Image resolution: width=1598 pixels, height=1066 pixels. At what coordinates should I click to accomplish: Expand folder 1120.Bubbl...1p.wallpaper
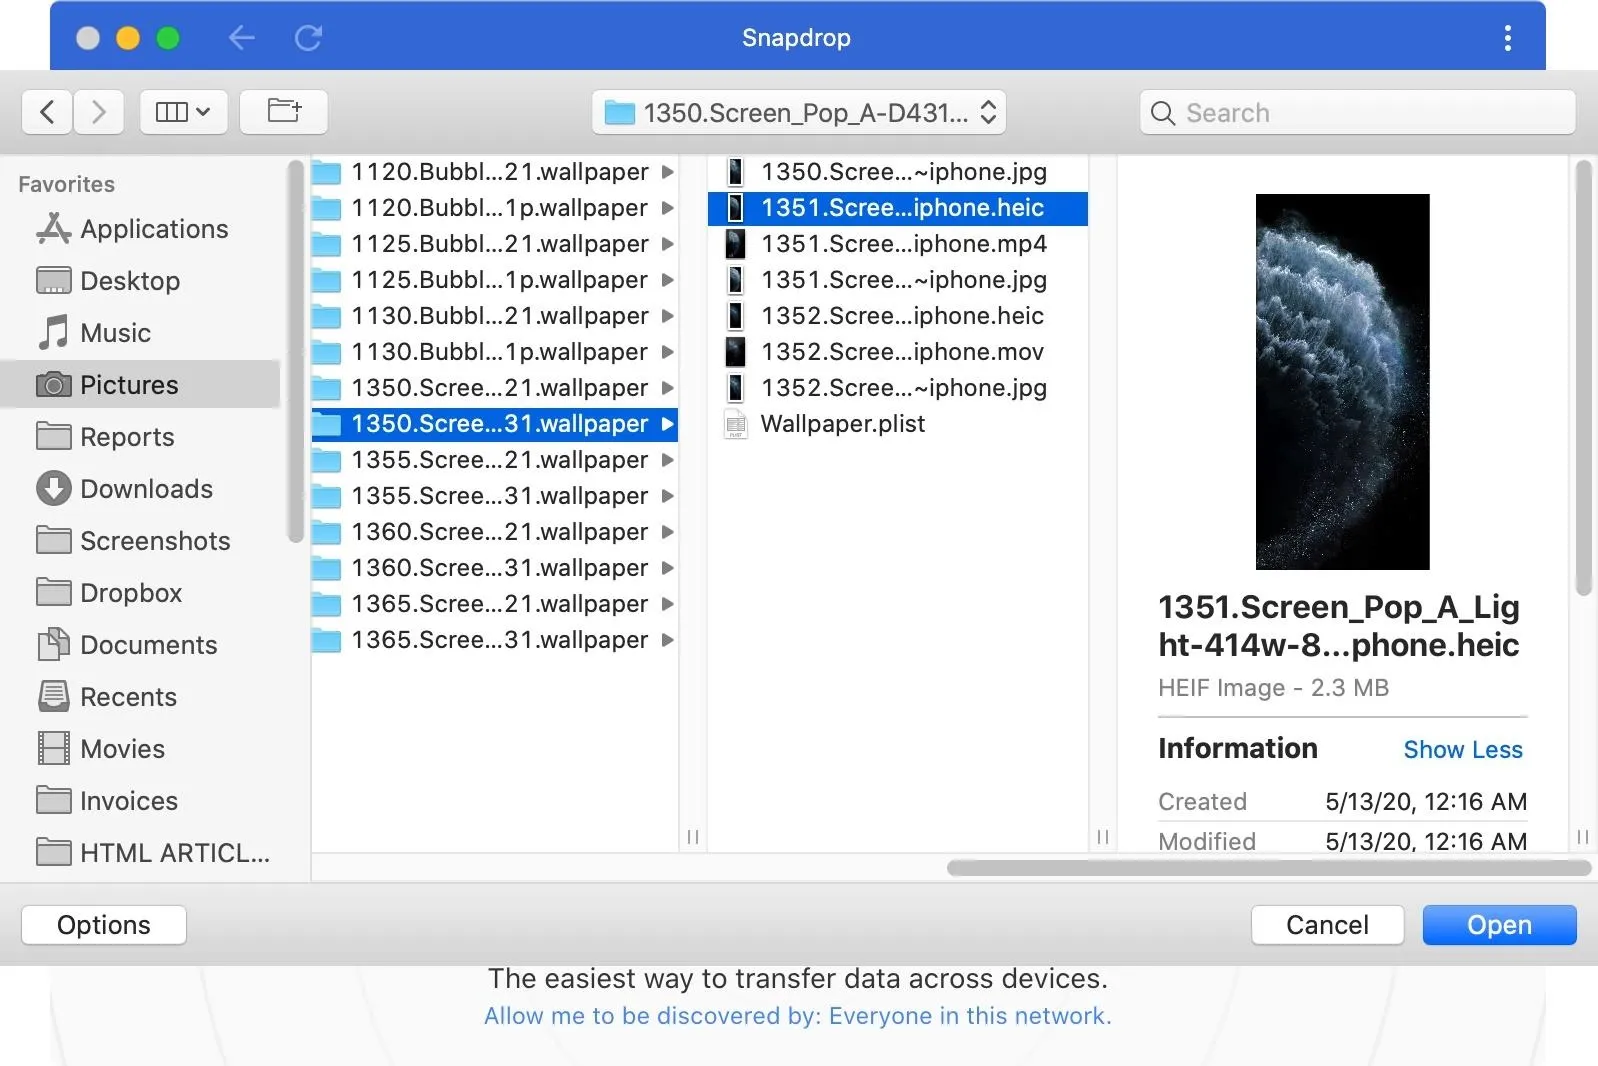coord(667,208)
